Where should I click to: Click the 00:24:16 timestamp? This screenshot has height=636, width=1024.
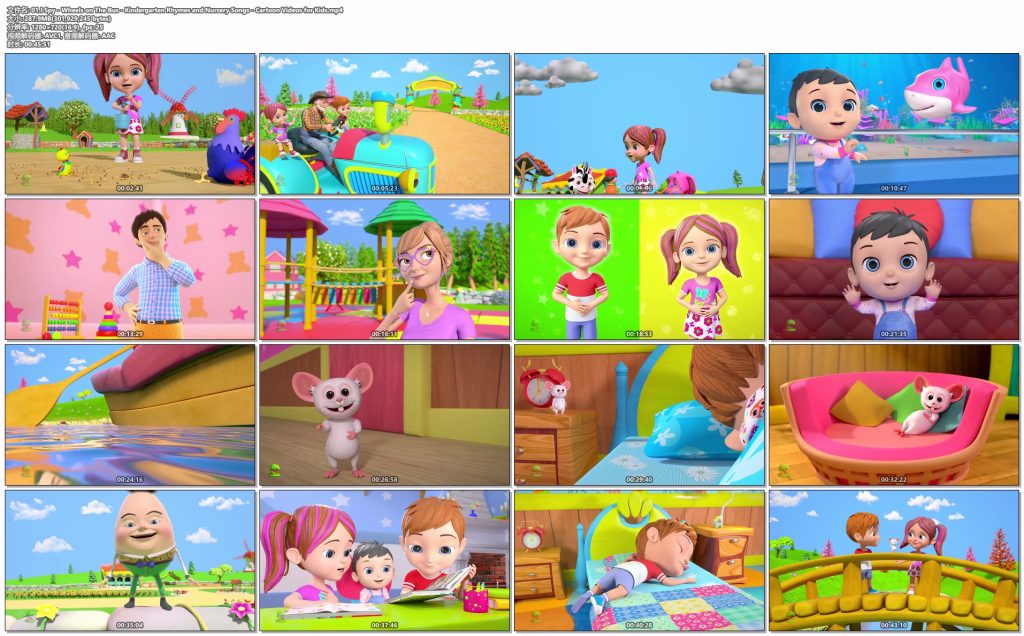click(129, 479)
